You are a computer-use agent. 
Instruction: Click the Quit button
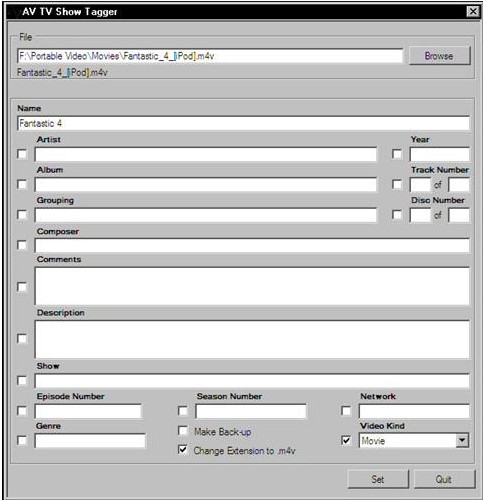tap(444, 479)
